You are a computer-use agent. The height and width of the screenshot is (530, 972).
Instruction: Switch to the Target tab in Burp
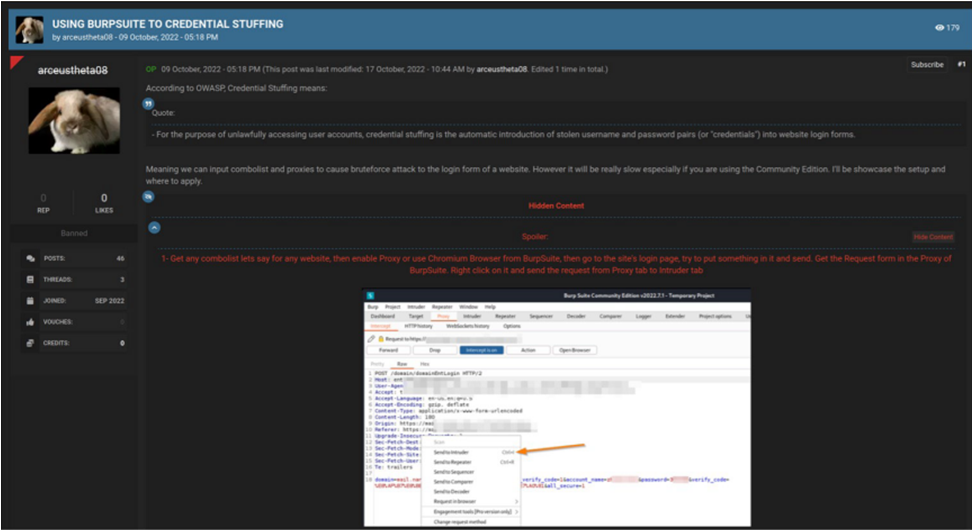(x=416, y=316)
